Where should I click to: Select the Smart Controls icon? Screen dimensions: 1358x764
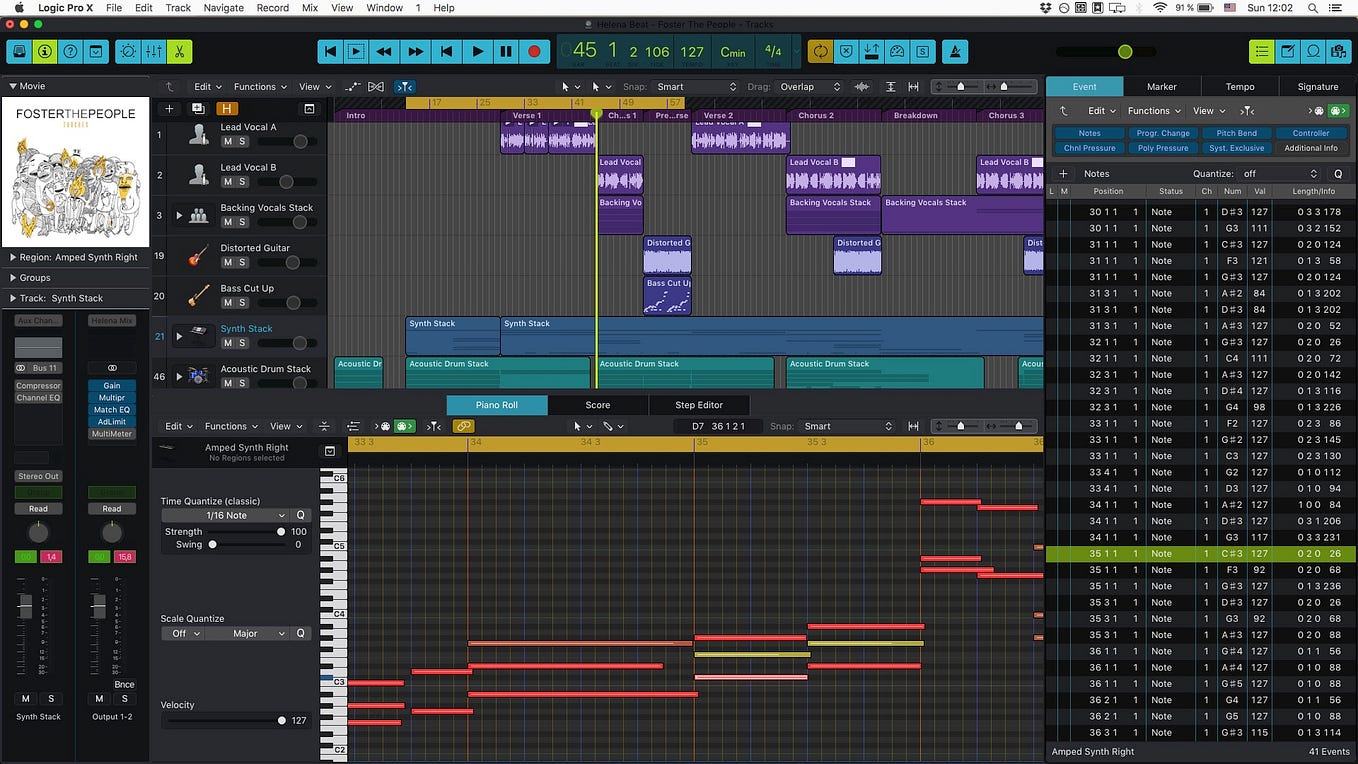(128, 51)
